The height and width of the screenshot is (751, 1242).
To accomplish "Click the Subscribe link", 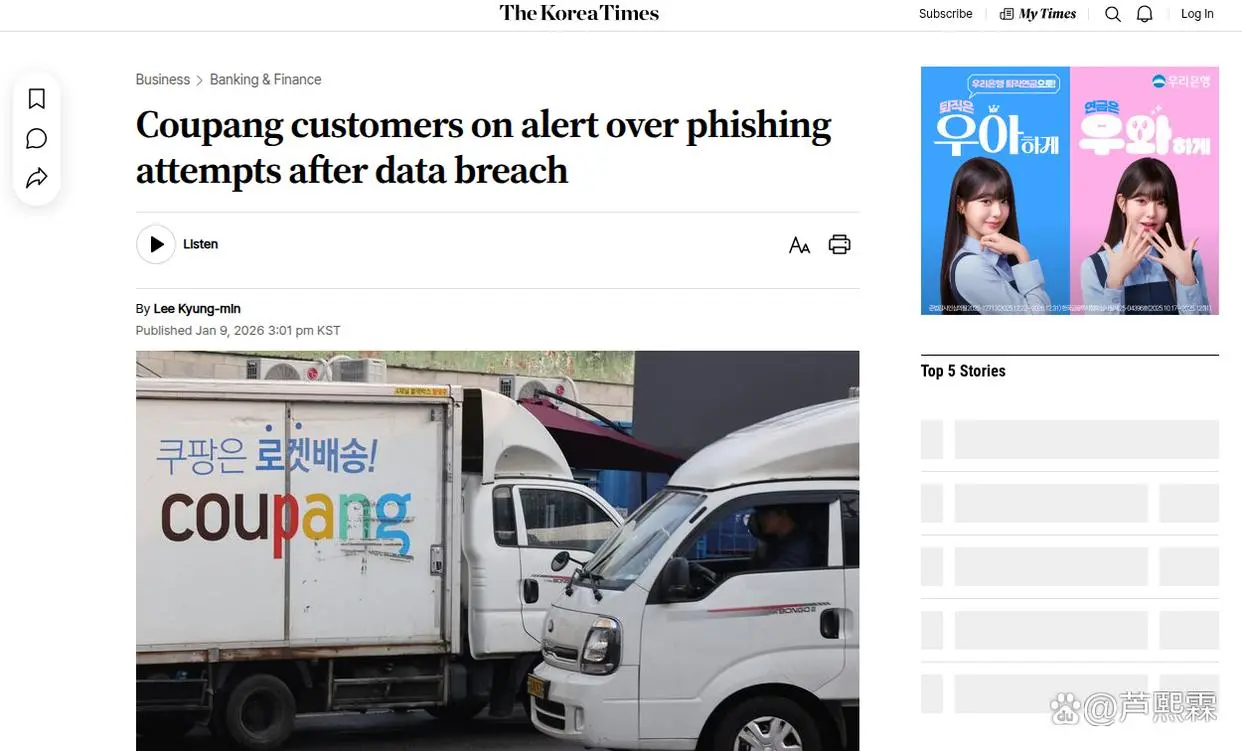I will click(x=945, y=14).
